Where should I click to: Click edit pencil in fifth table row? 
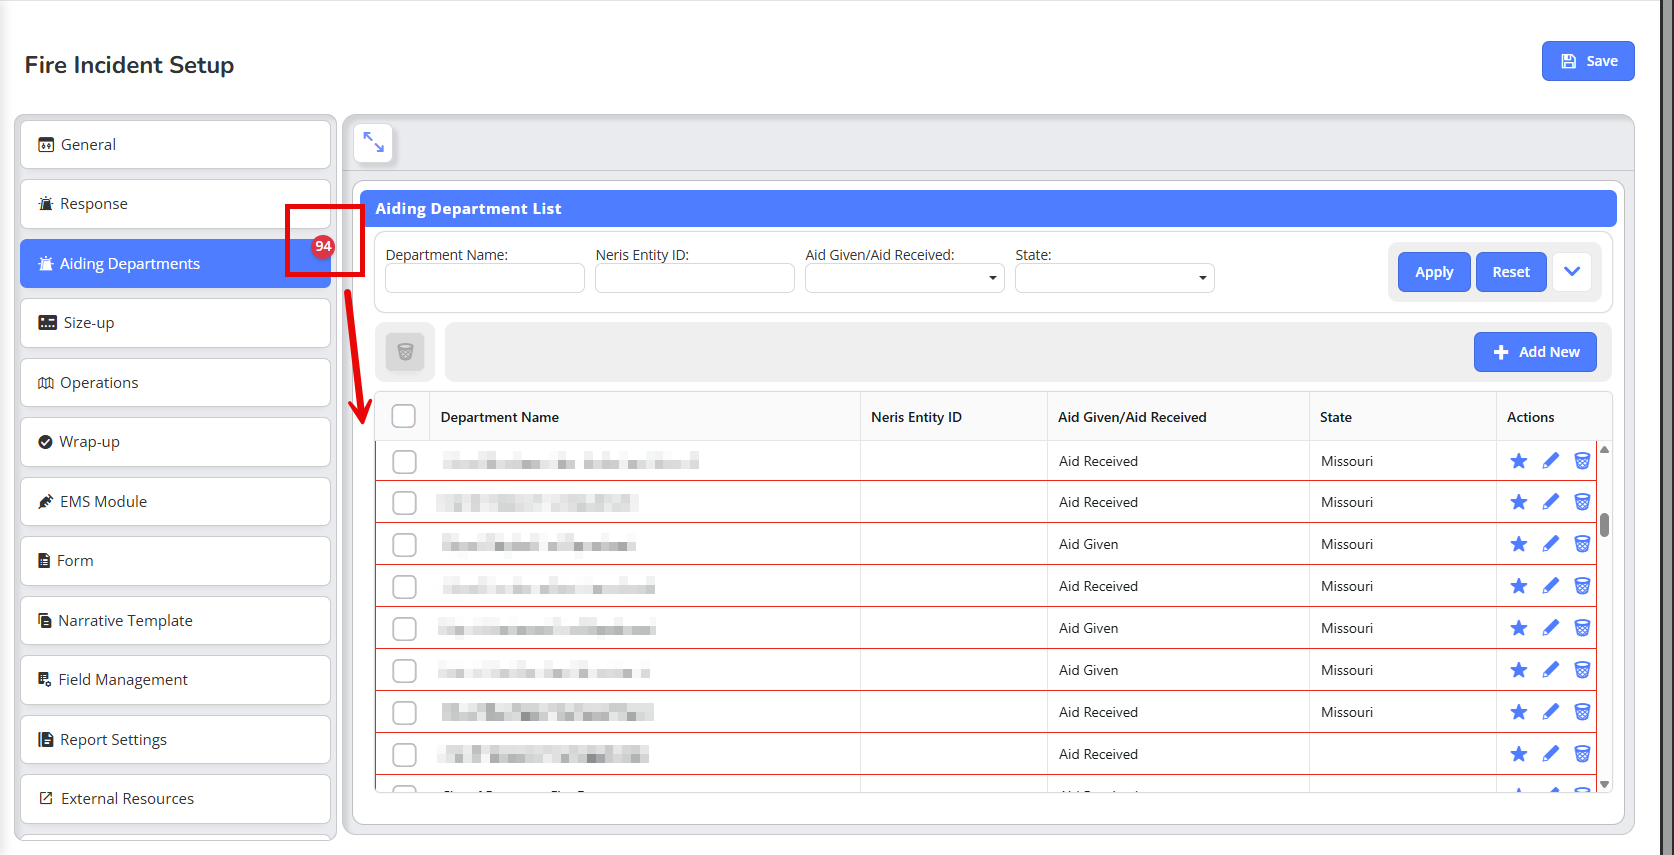(1550, 628)
